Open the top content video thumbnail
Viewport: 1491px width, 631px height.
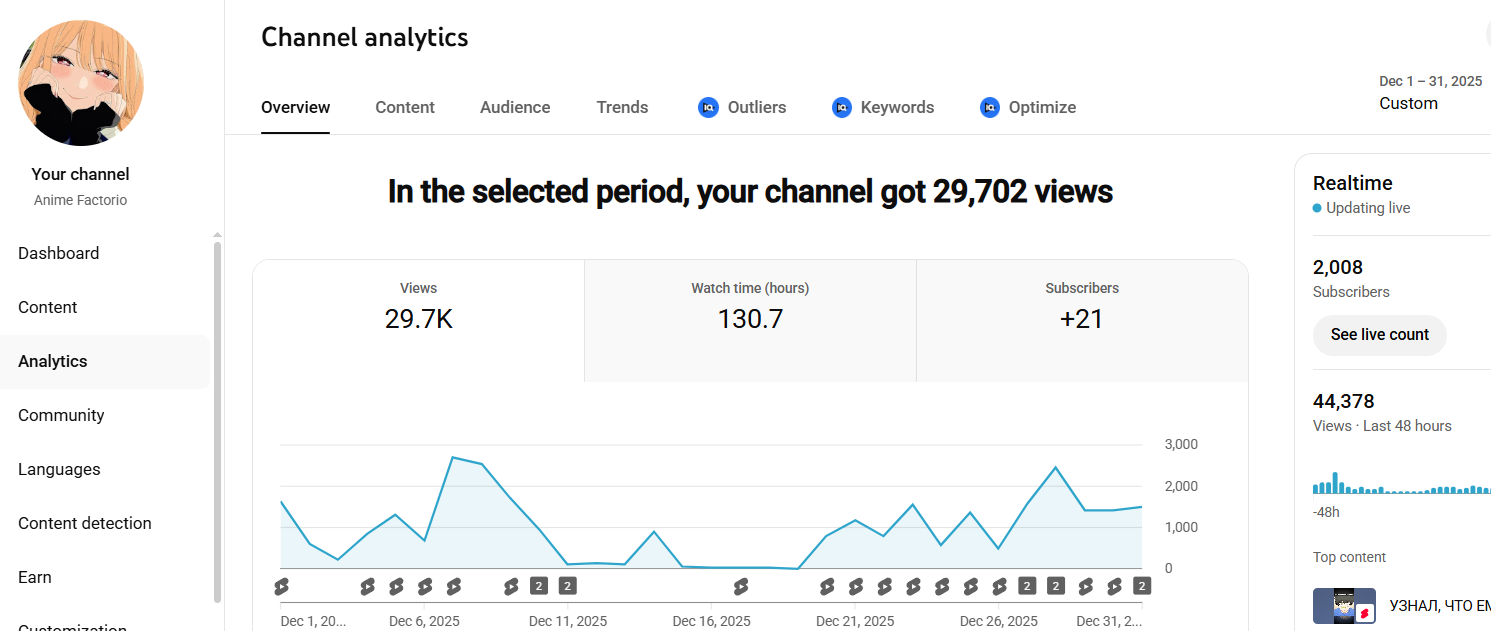click(x=1344, y=606)
